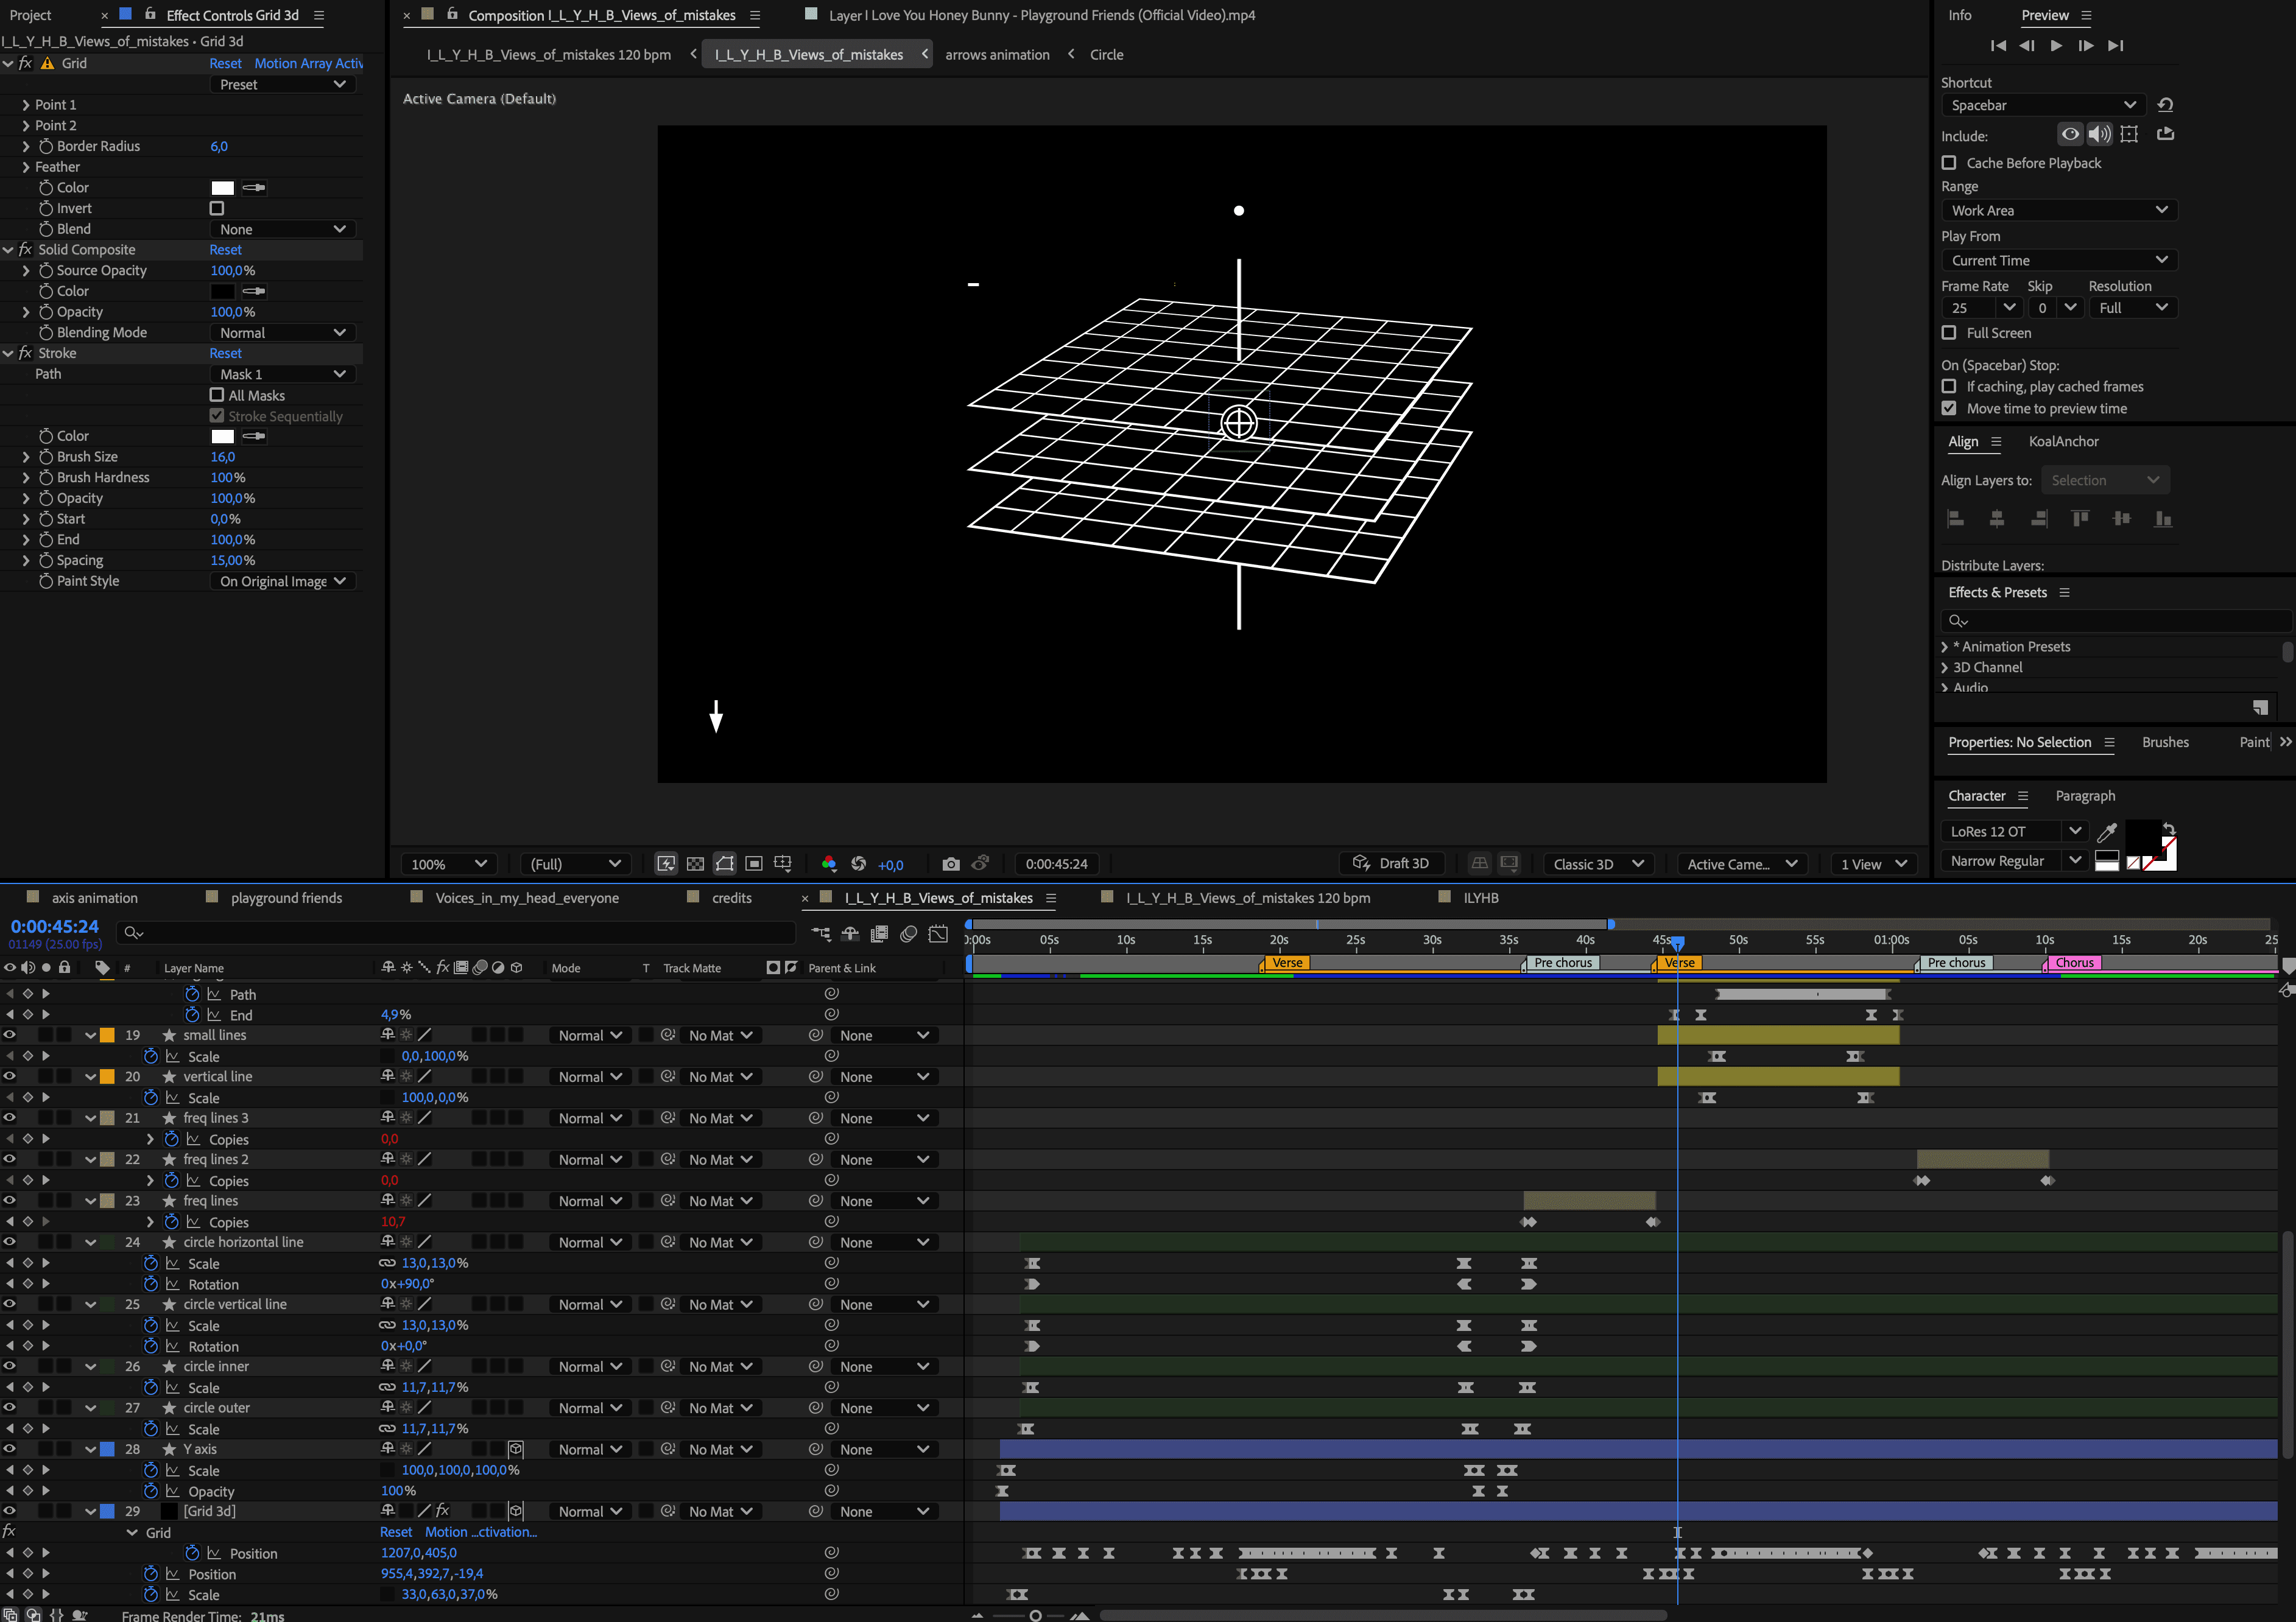Switch to the credits timeline tab
2296x1622 pixels.
(731, 898)
